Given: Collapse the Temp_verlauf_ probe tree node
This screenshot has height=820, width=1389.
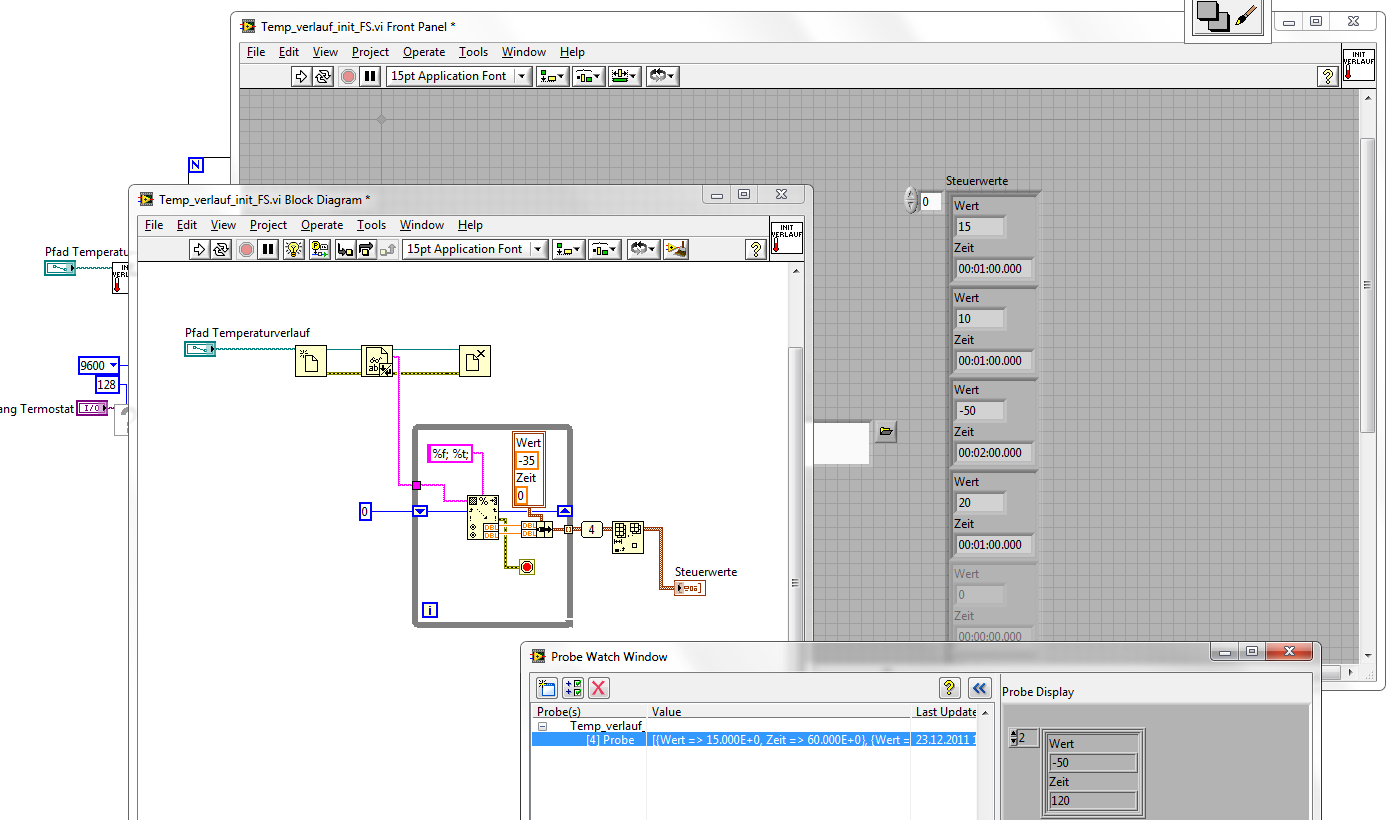Looking at the screenshot, I should [x=543, y=726].
